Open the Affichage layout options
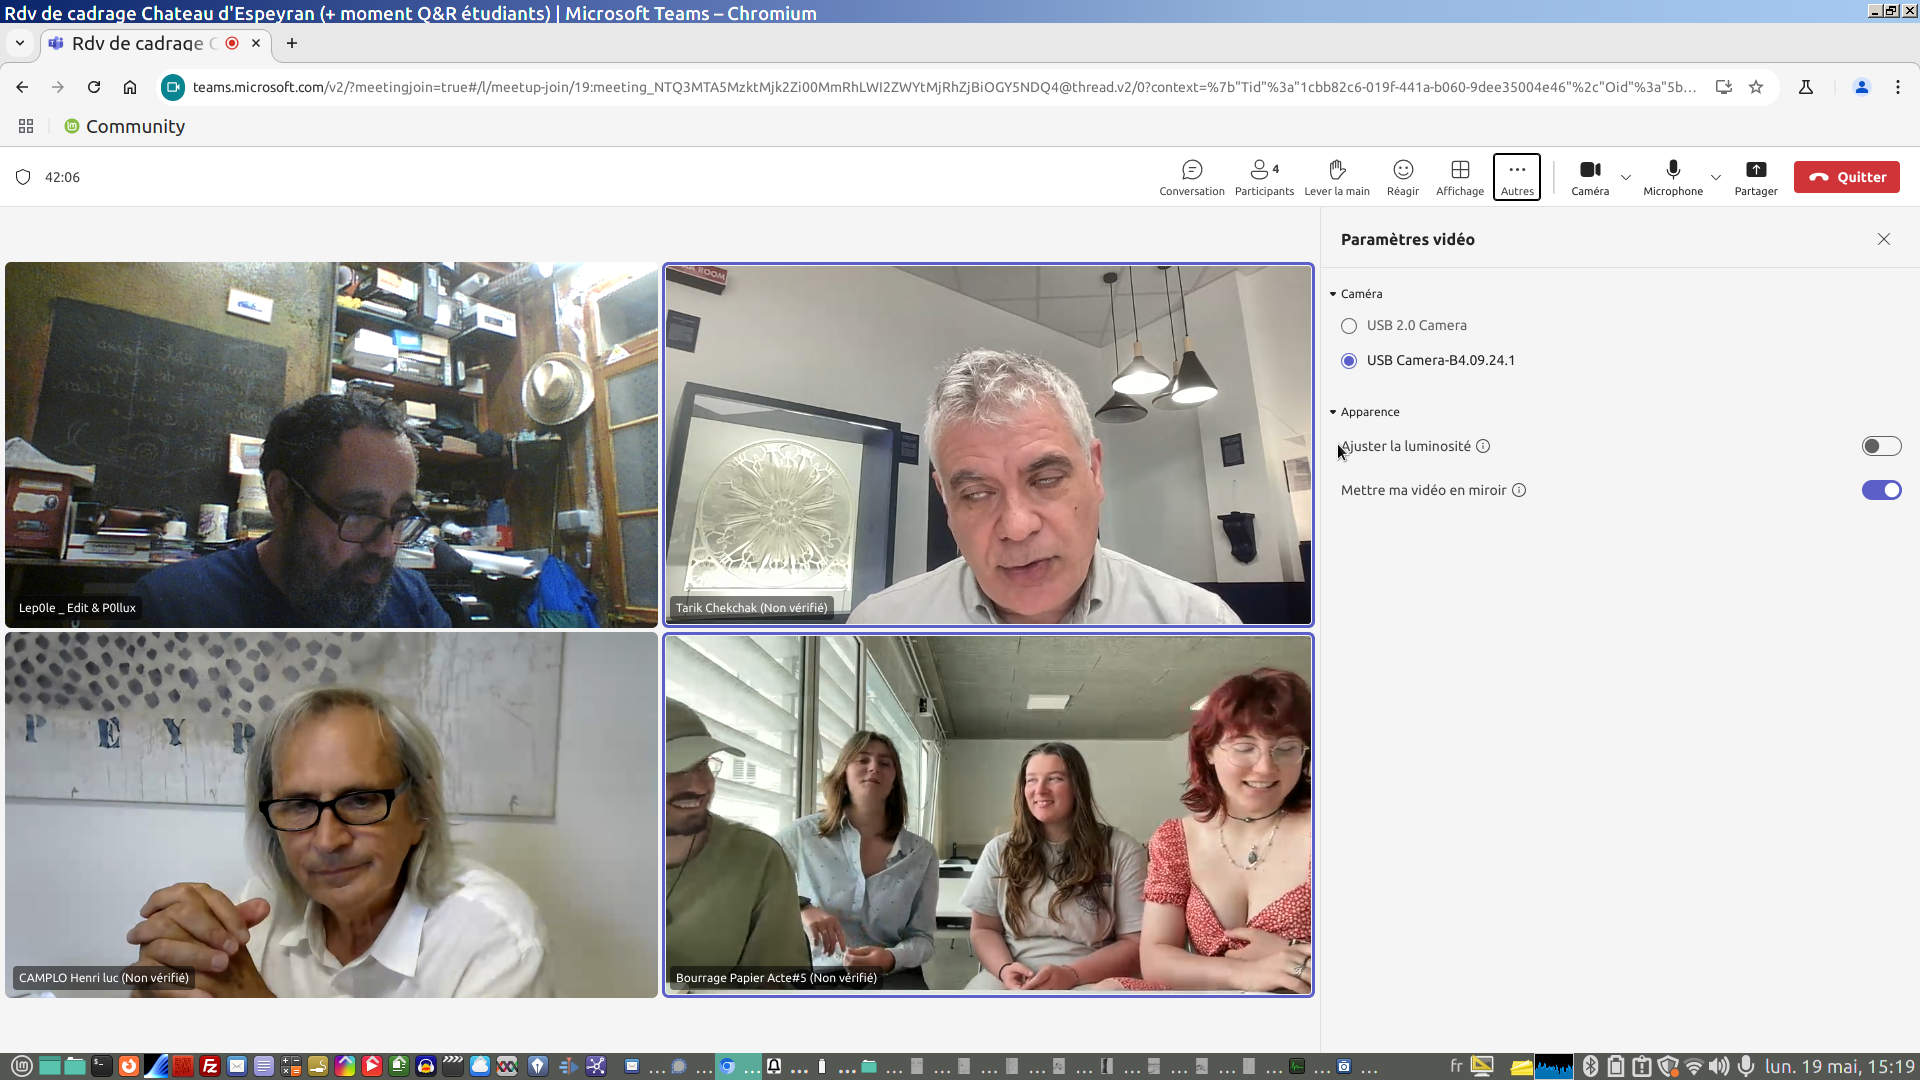 tap(1459, 177)
